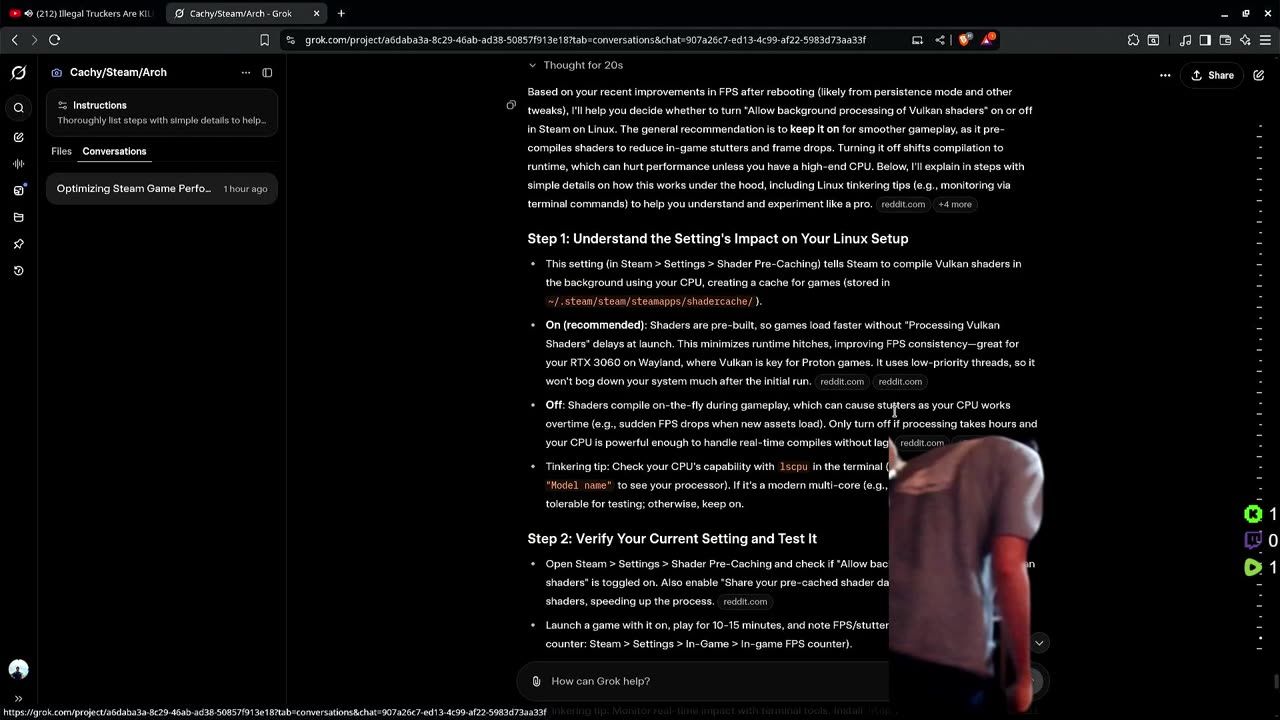1280x720 pixels.
Task: Jump to latest with the down arrow button
Action: (x=1039, y=643)
